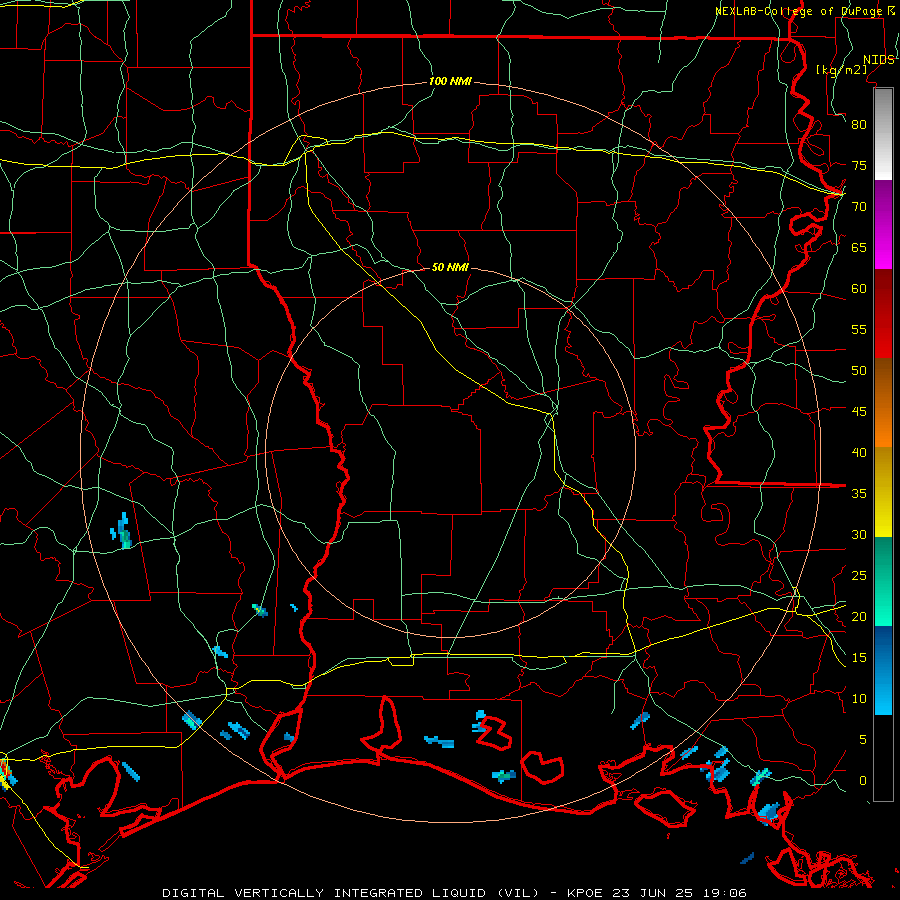
Task: Pick the green segment of the color bar
Action: coord(883,581)
